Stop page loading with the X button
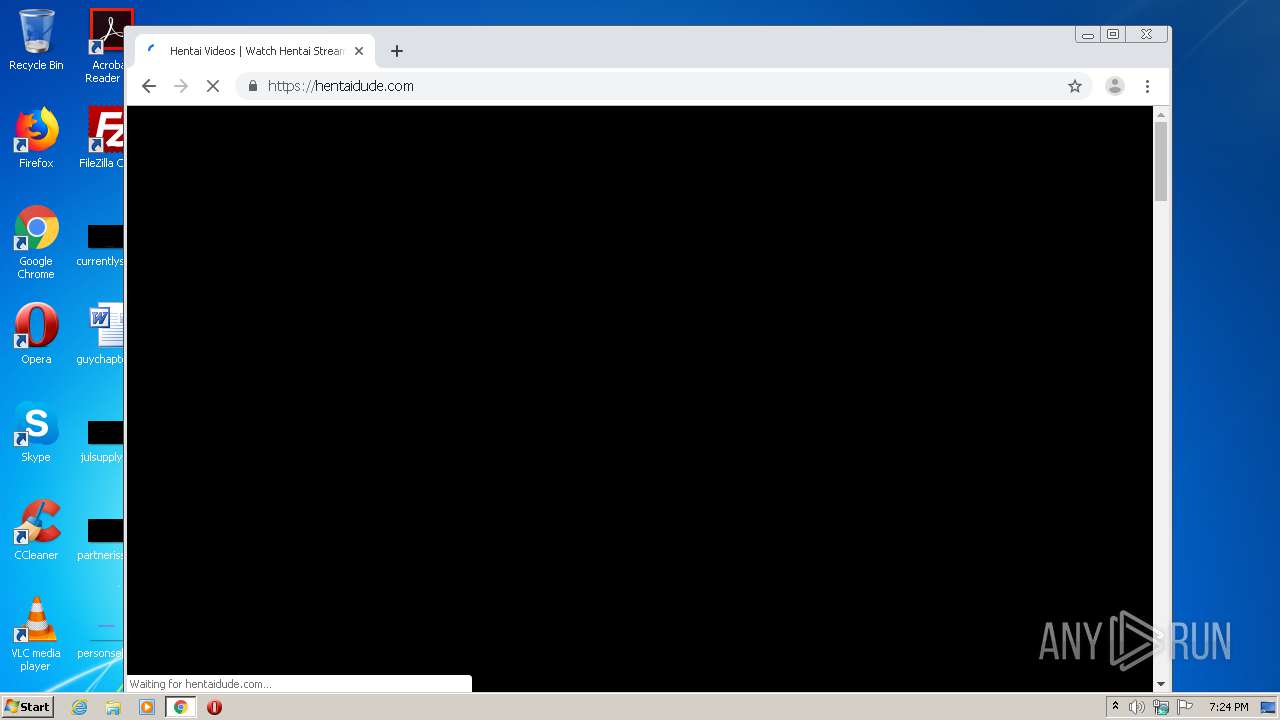 213,86
